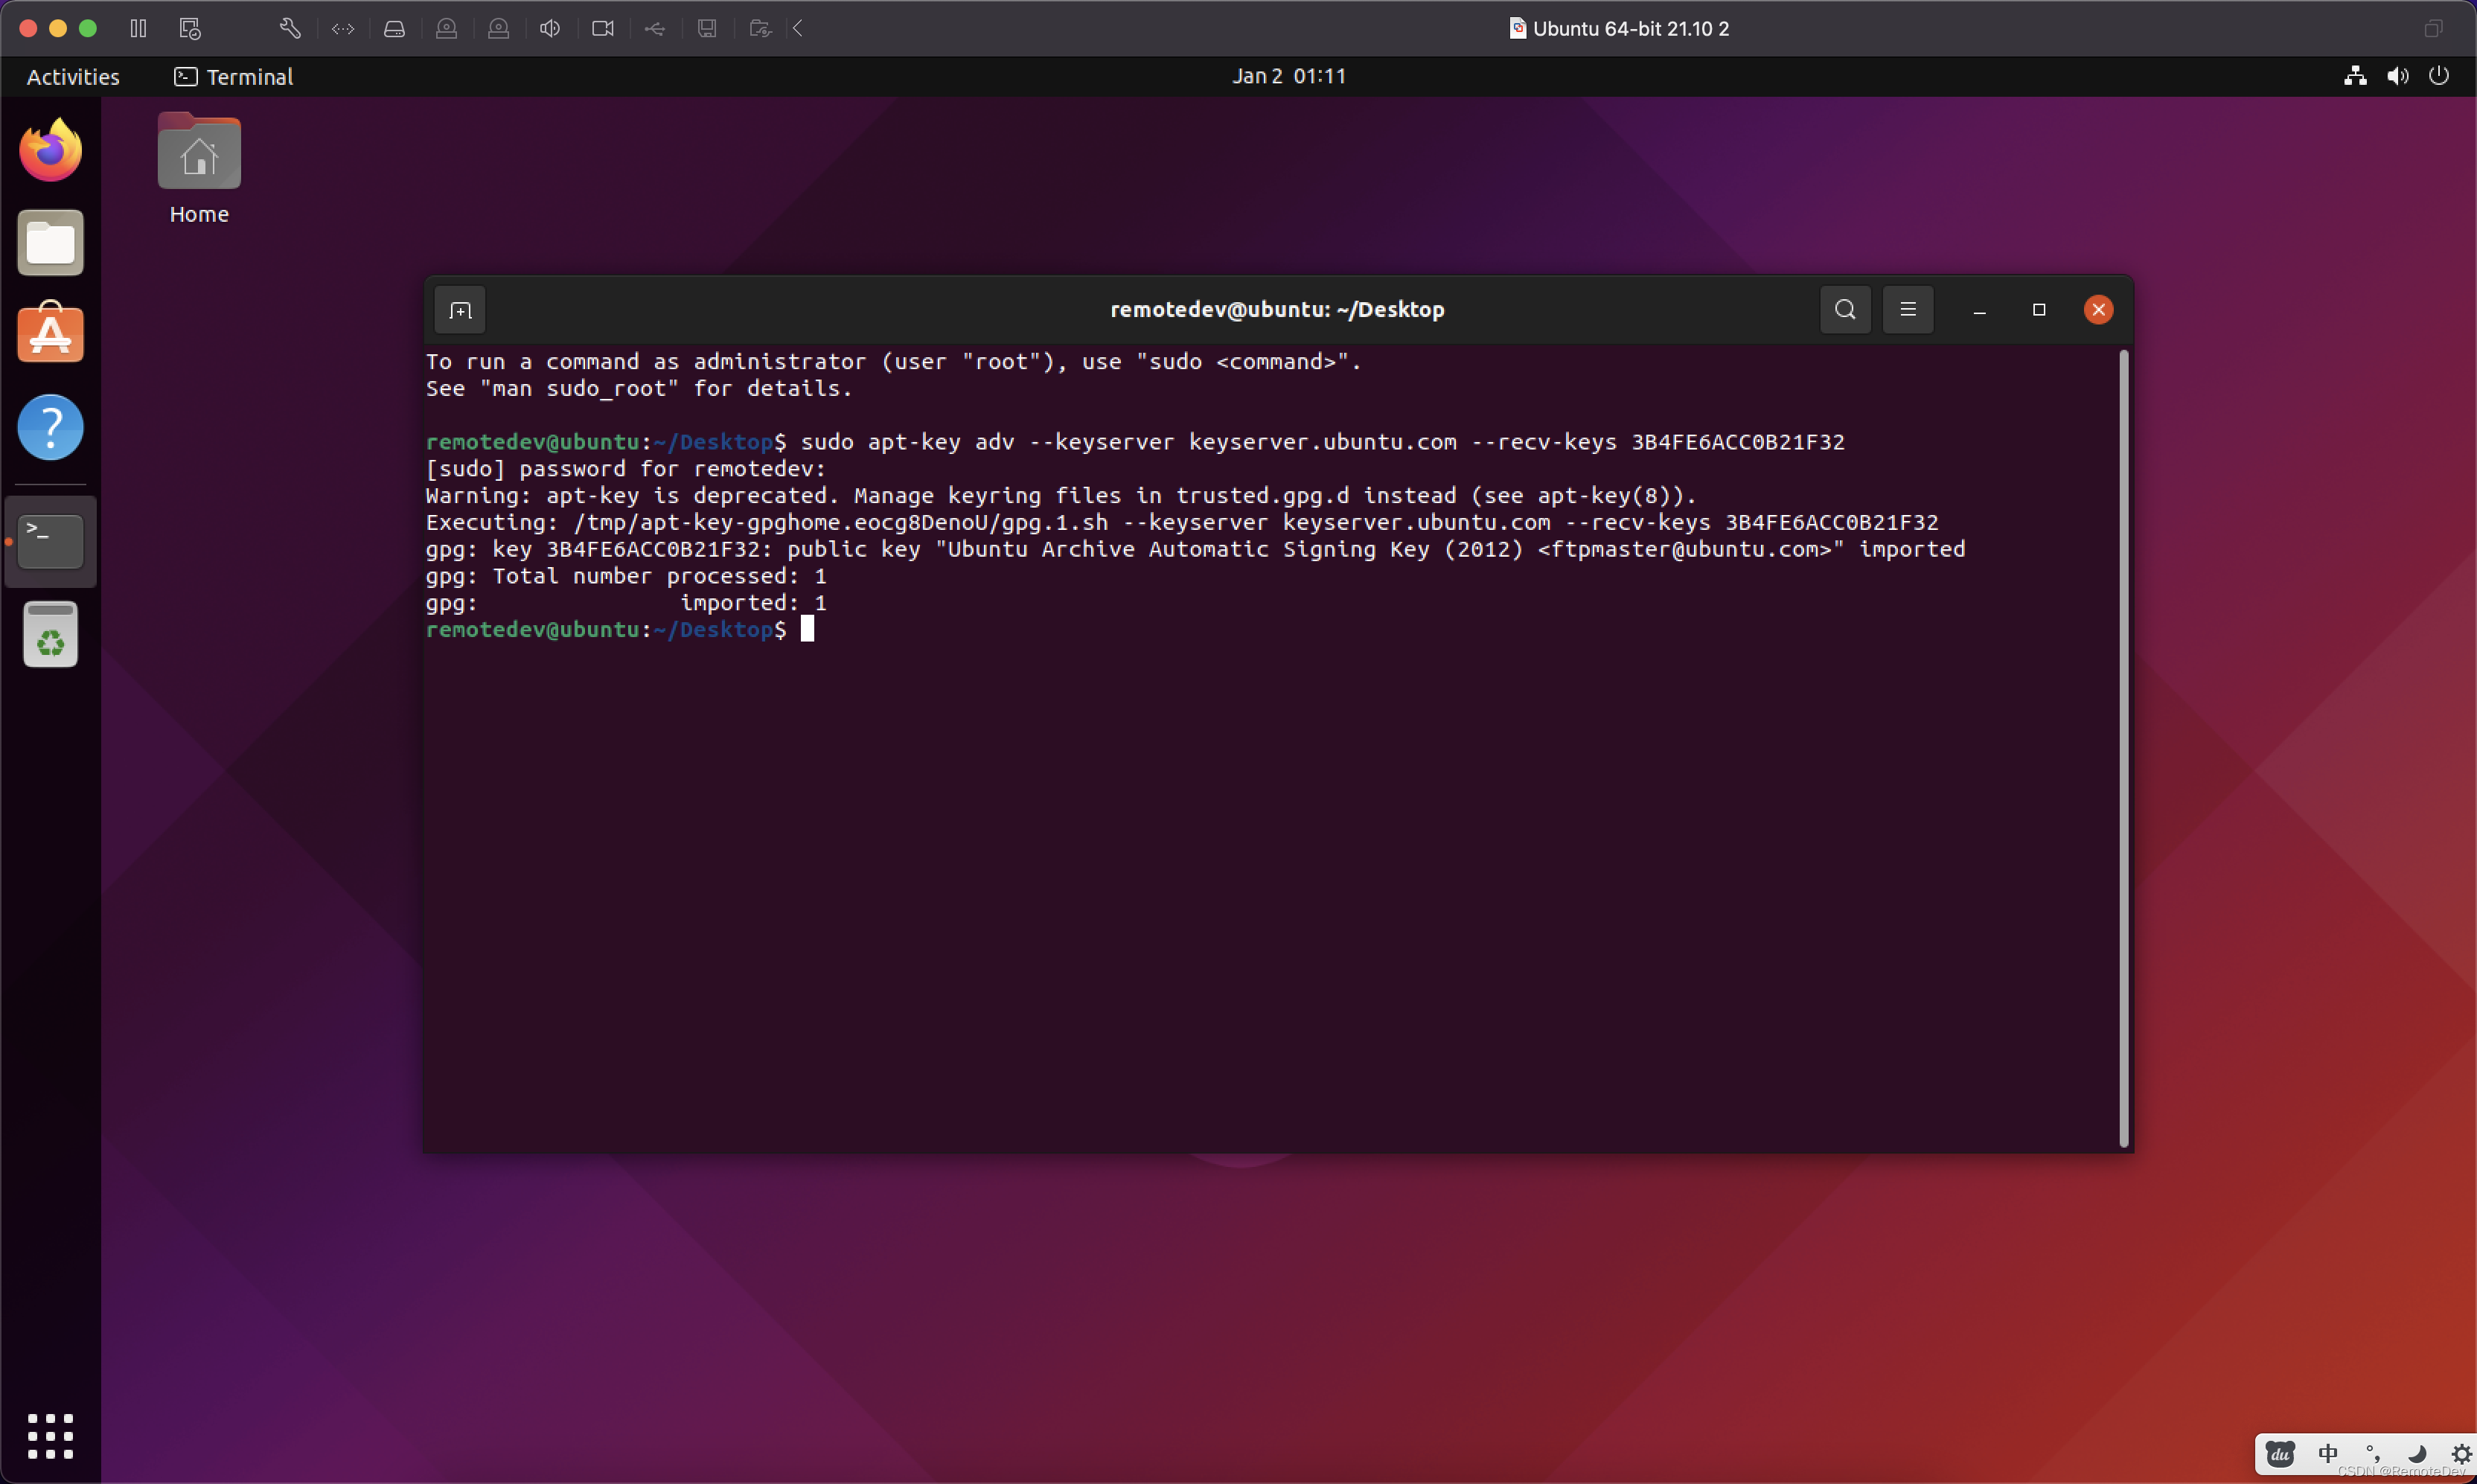
Task: Open the terminal hamburger menu
Action: click(x=1908, y=310)
